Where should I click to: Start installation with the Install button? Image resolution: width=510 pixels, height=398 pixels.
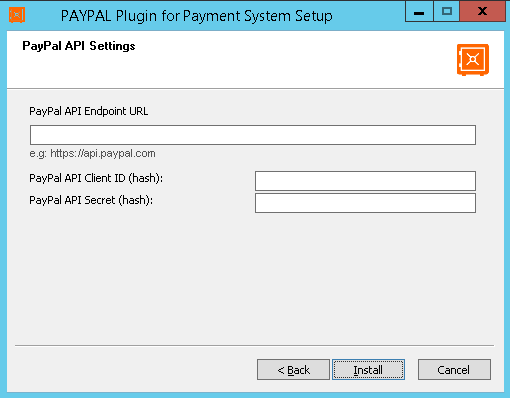pyautogui.click(x=368, y=369)
